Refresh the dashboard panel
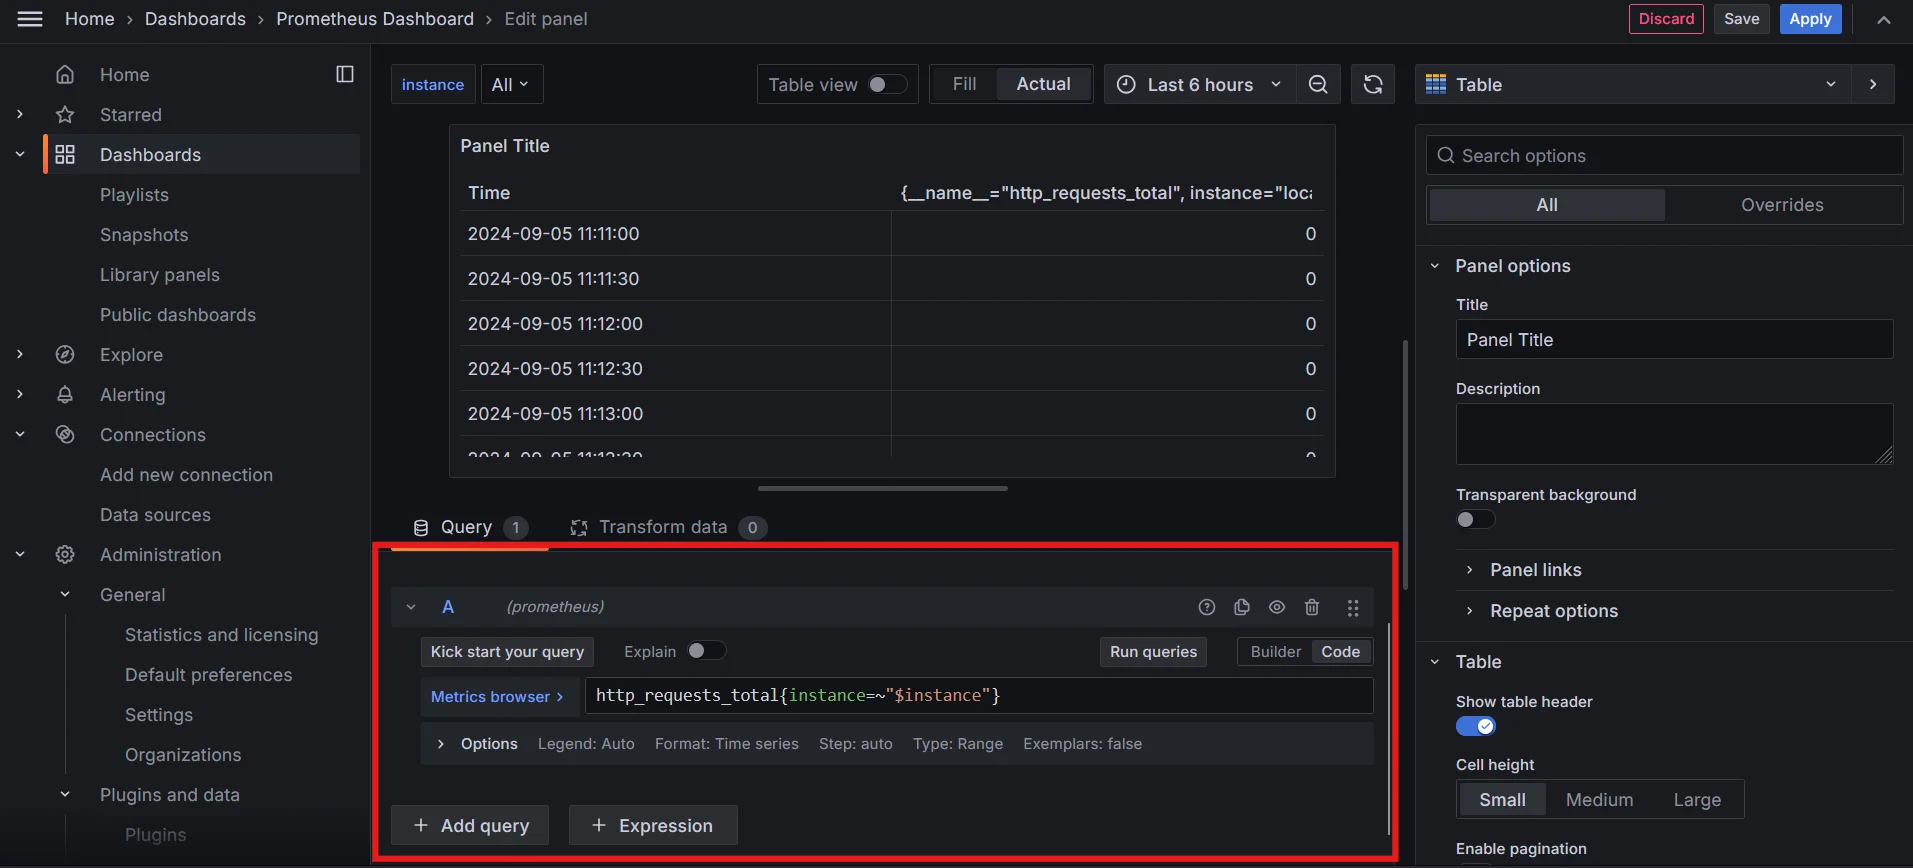 [1373, 85]
